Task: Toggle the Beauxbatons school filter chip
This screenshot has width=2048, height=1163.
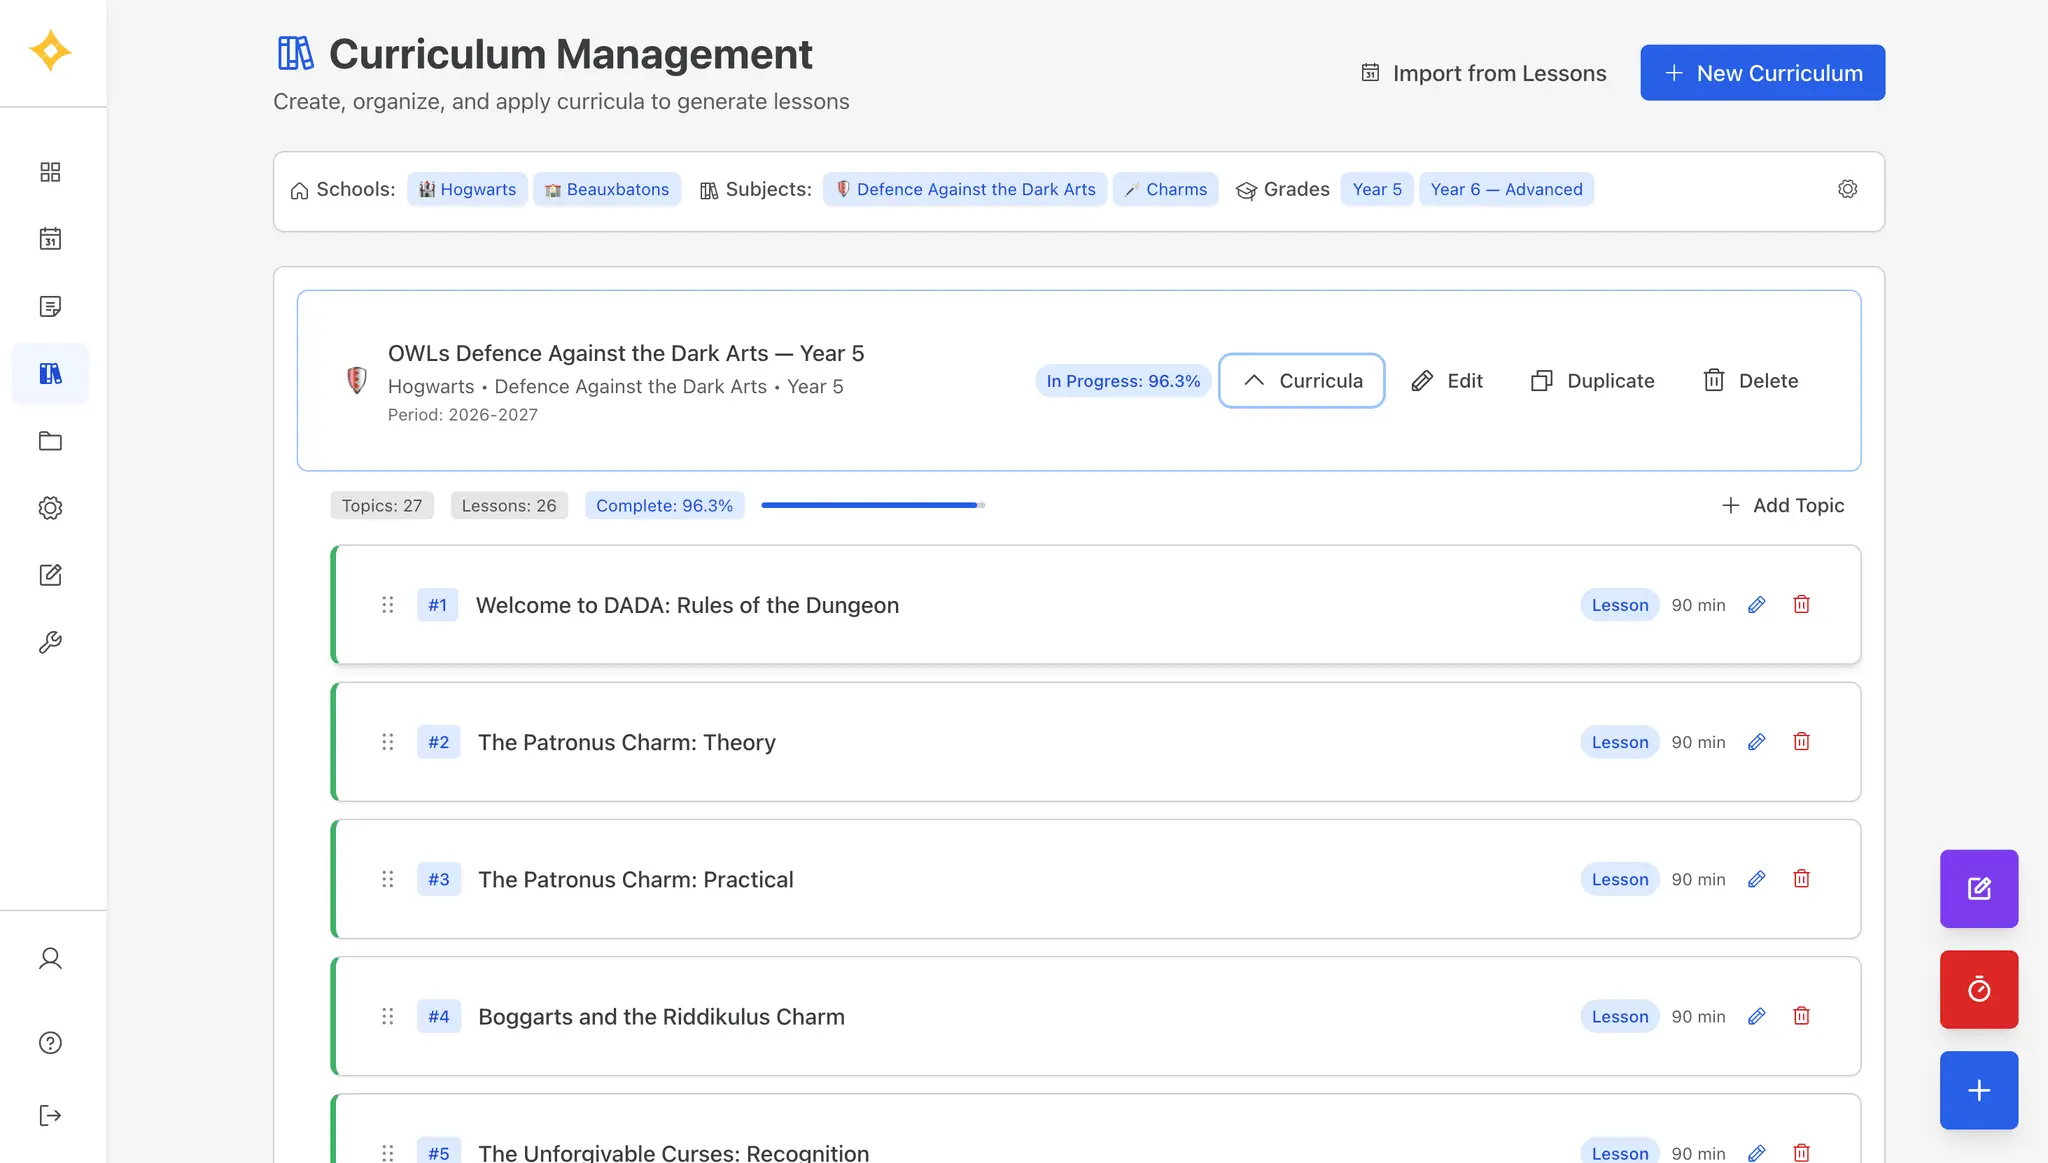Action: coord(607,189)
